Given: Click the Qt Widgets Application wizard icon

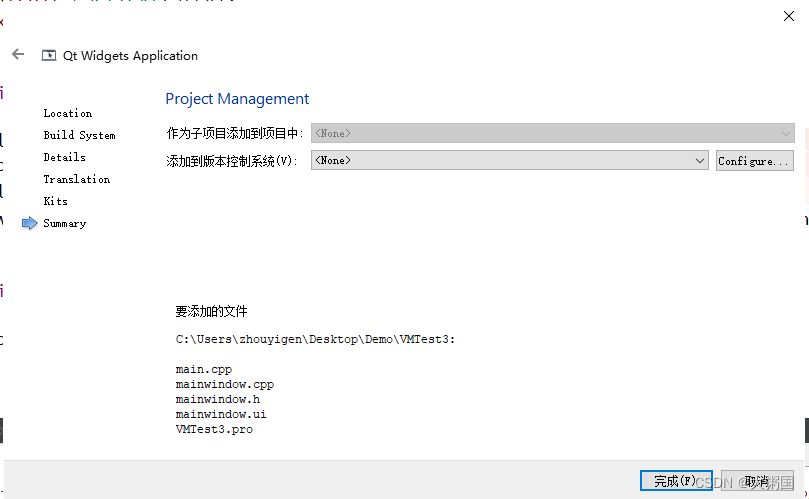Looking at the screenshot, I should coord(49,55).
